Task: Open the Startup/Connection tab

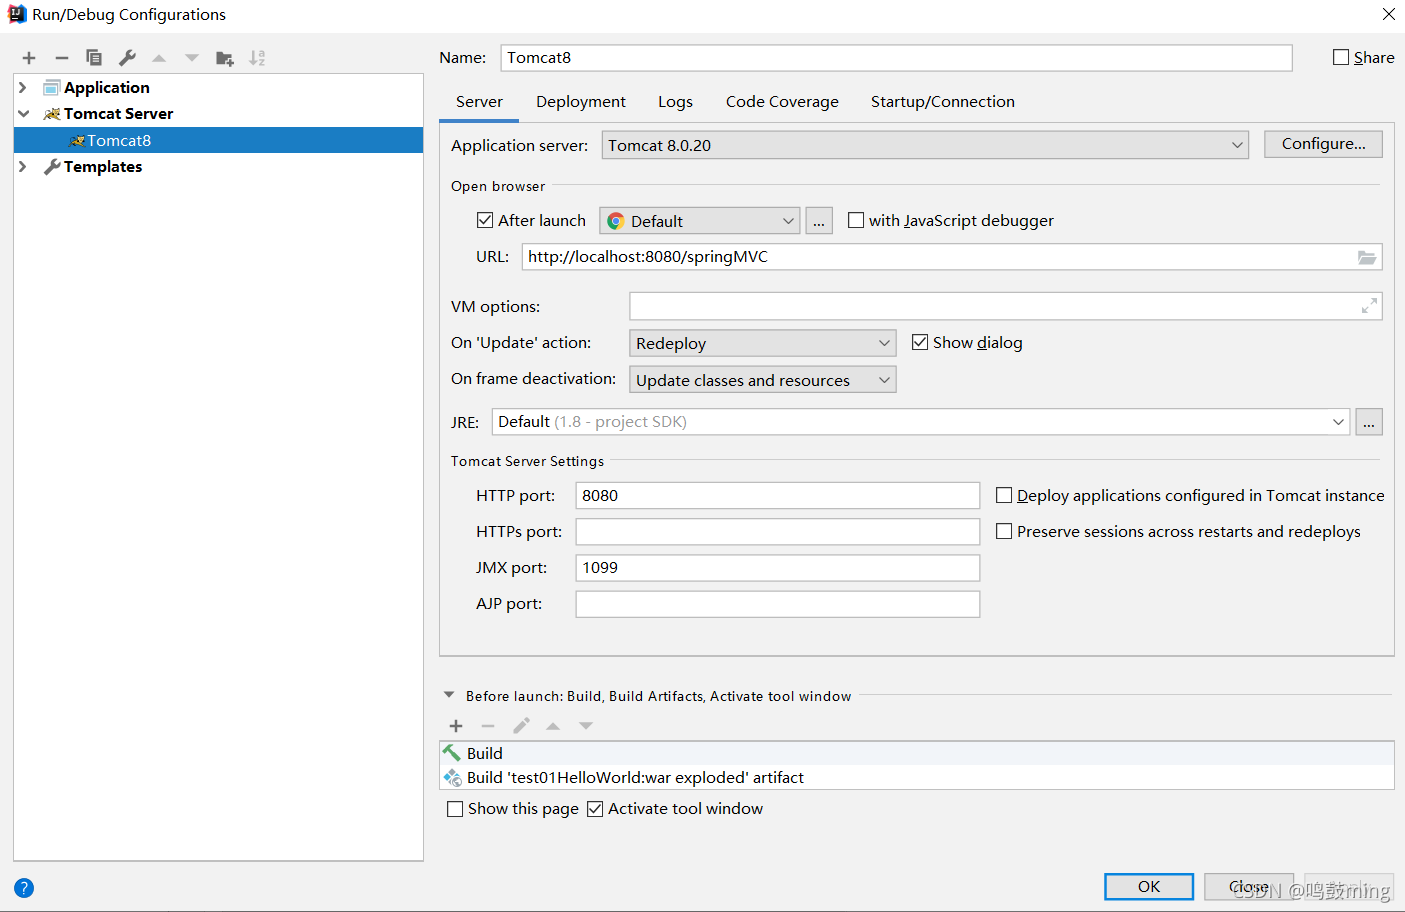Action: pyautogui.click(x=942, y=102)
